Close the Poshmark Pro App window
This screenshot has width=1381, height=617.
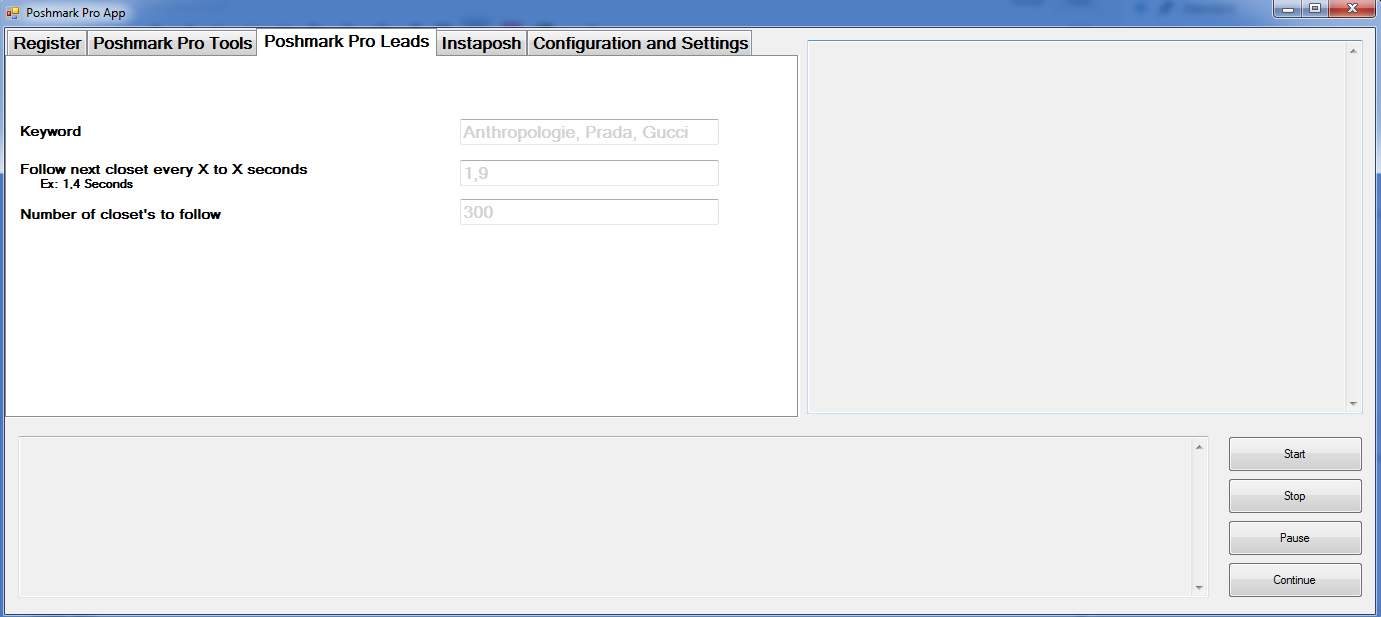click(x=1352, y=9)
